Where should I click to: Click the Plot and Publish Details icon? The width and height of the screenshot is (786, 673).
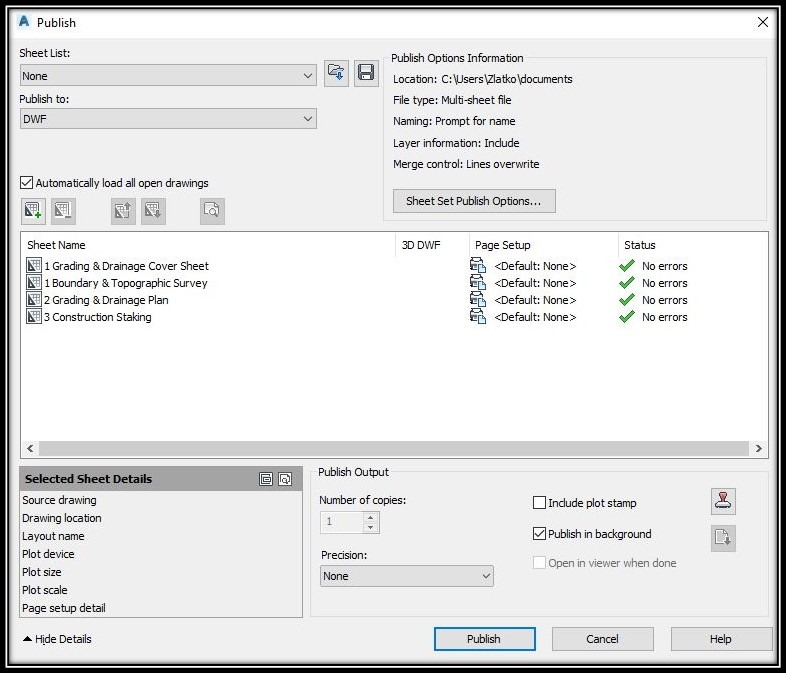tap(723, 538)
